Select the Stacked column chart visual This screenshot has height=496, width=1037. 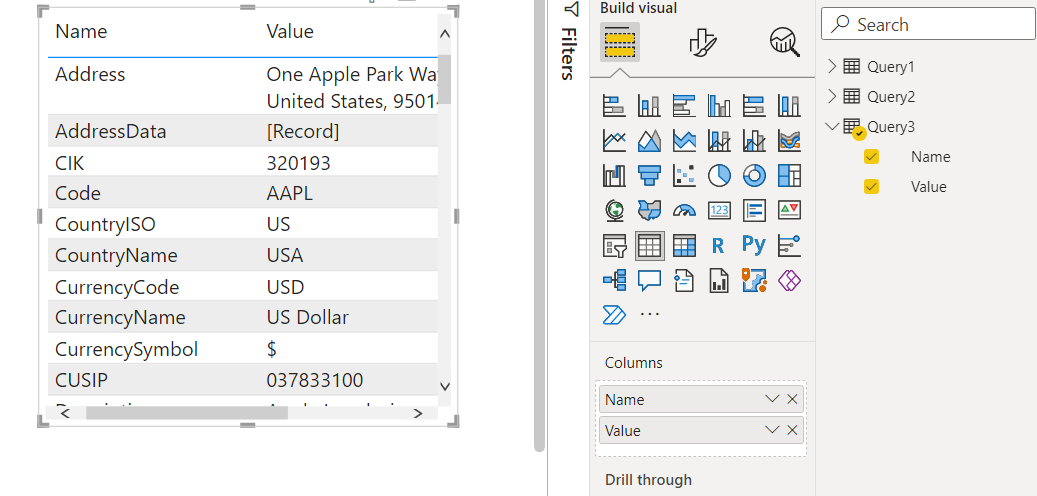point(649,104)
